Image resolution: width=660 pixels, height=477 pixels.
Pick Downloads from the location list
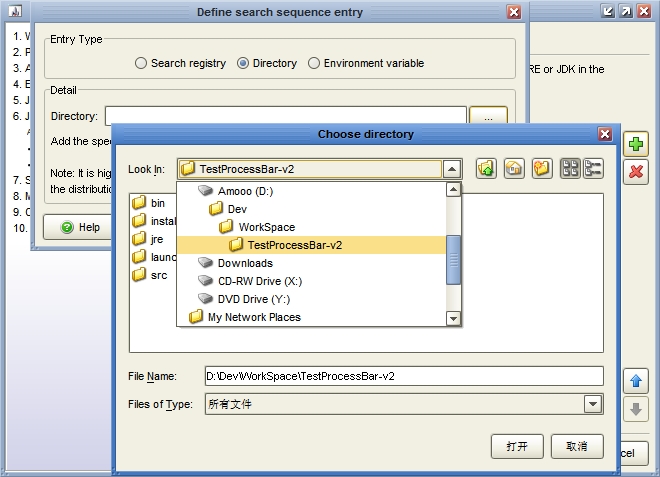(x=245, y=263)
